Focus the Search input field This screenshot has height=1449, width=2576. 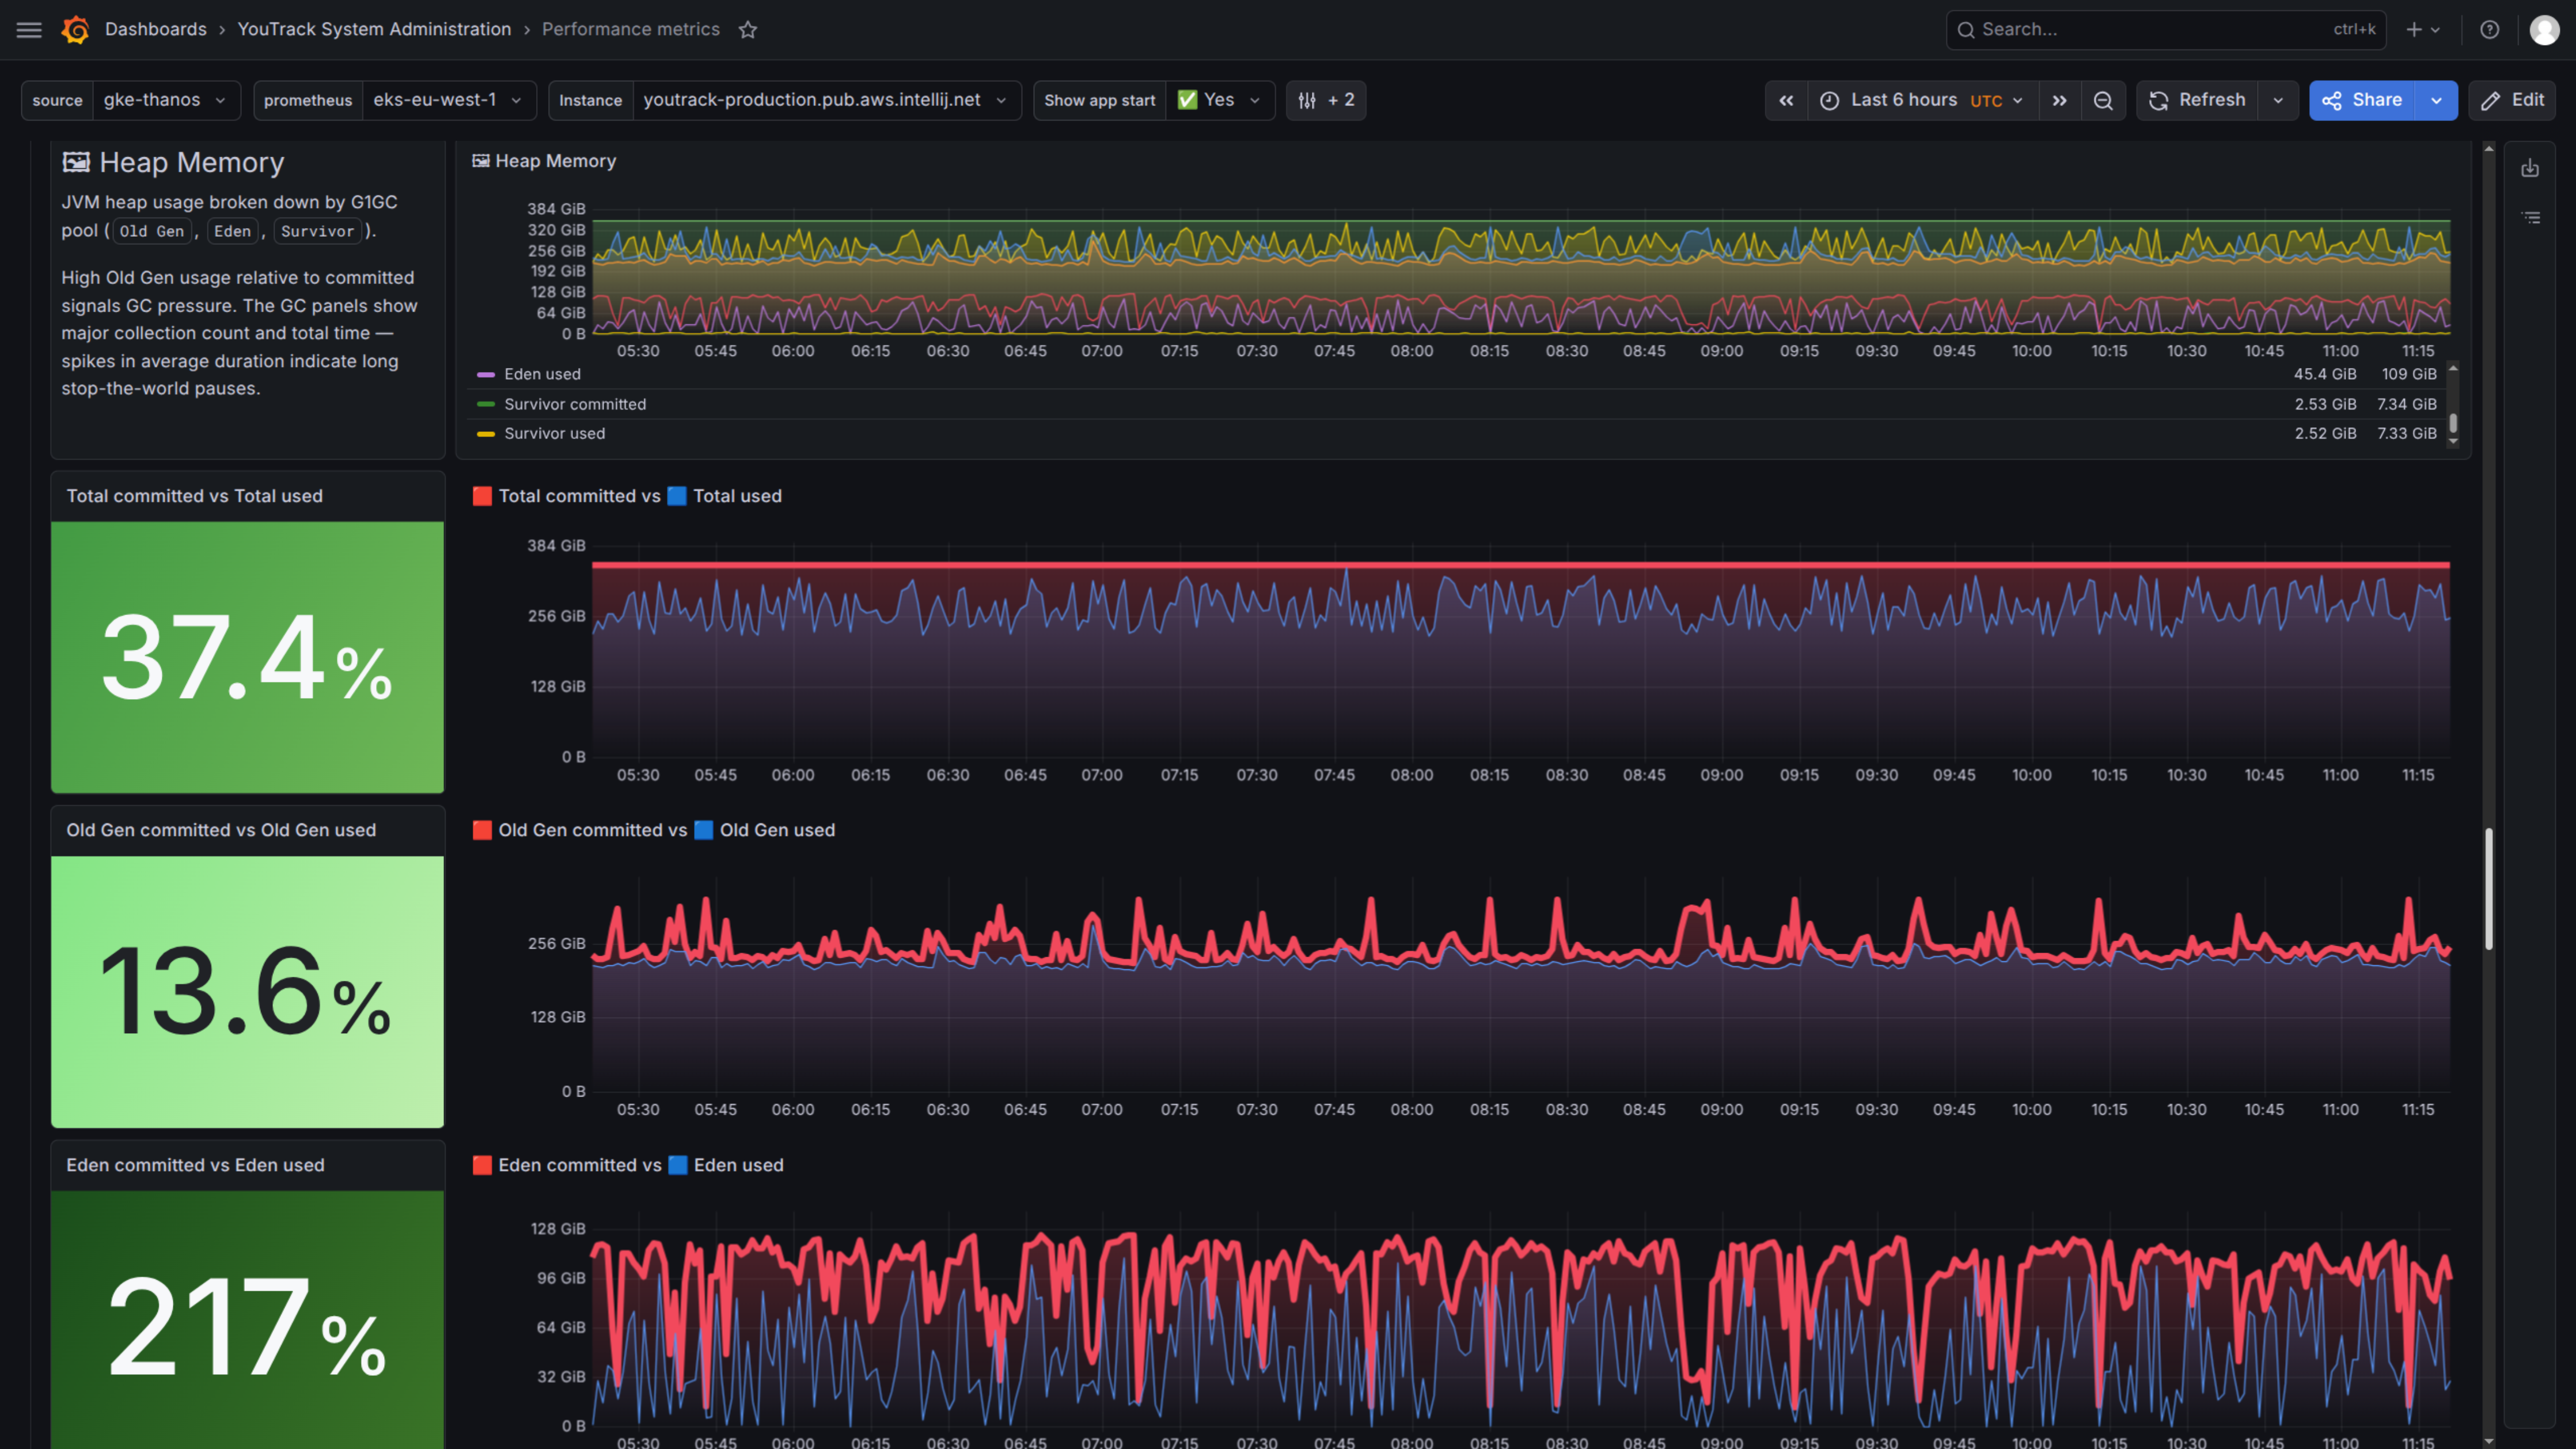[x=2166, y=30]
